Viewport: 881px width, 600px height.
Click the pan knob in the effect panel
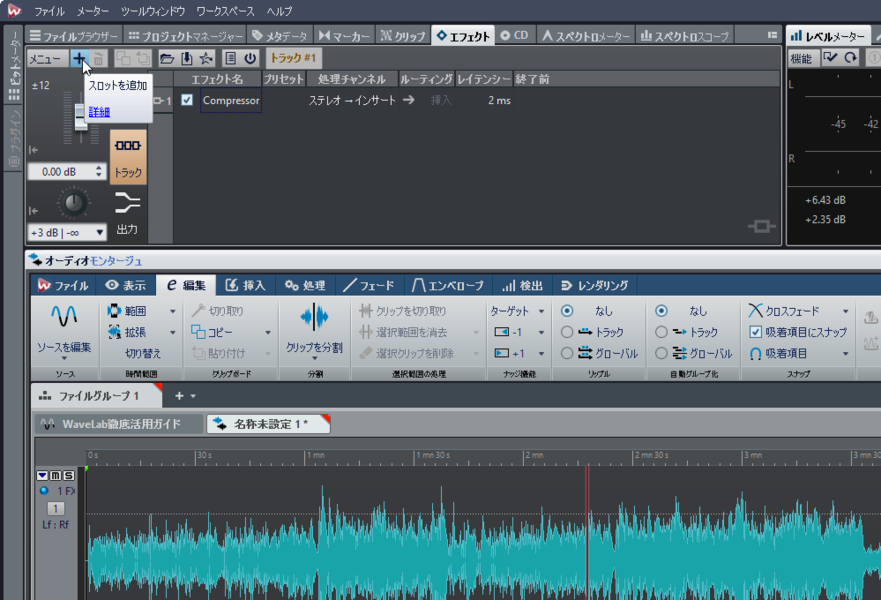click(73, 203)
